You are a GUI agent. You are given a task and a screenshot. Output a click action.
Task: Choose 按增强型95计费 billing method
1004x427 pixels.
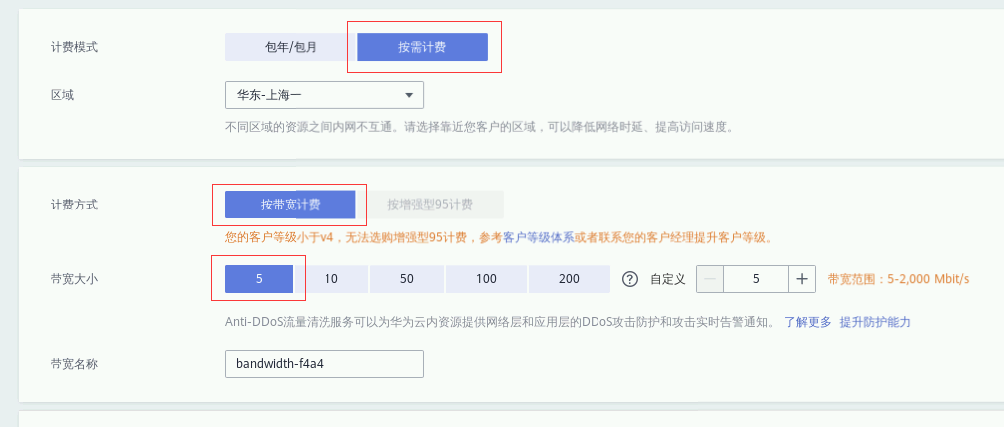click(430, 204)
